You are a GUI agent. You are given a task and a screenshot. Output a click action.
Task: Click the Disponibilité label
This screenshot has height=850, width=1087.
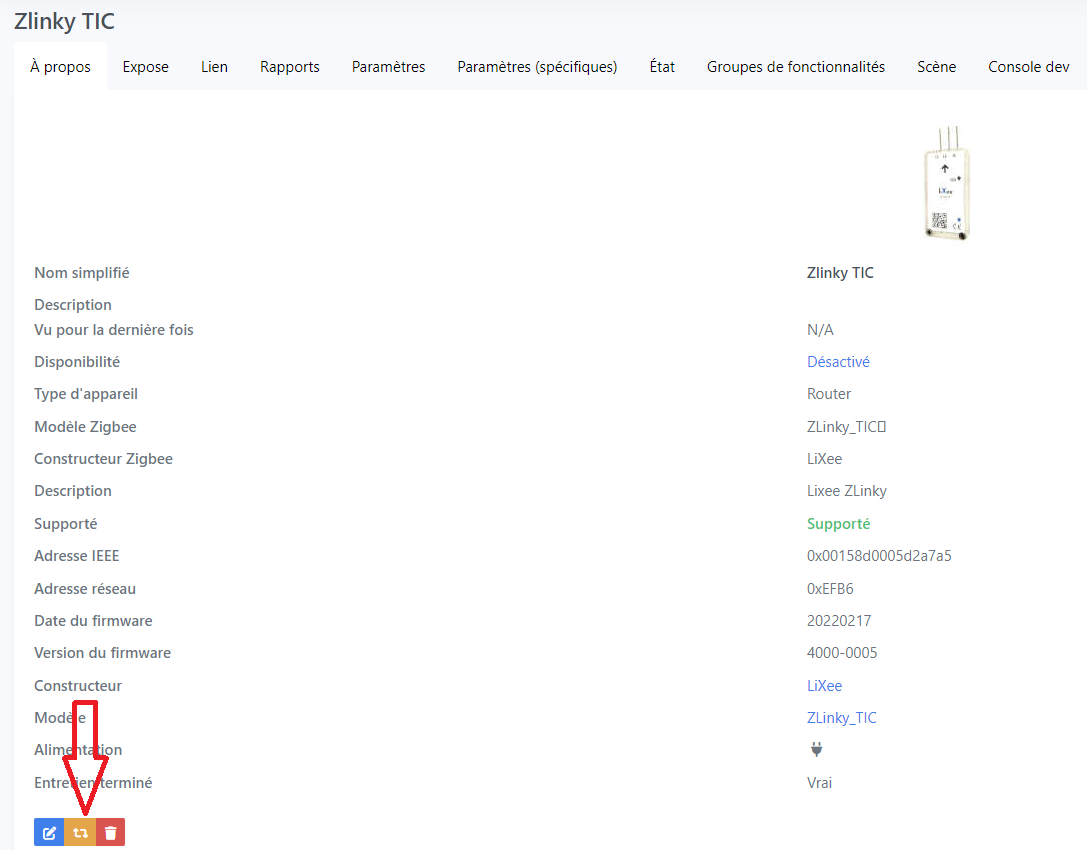[x=77, y=362]
